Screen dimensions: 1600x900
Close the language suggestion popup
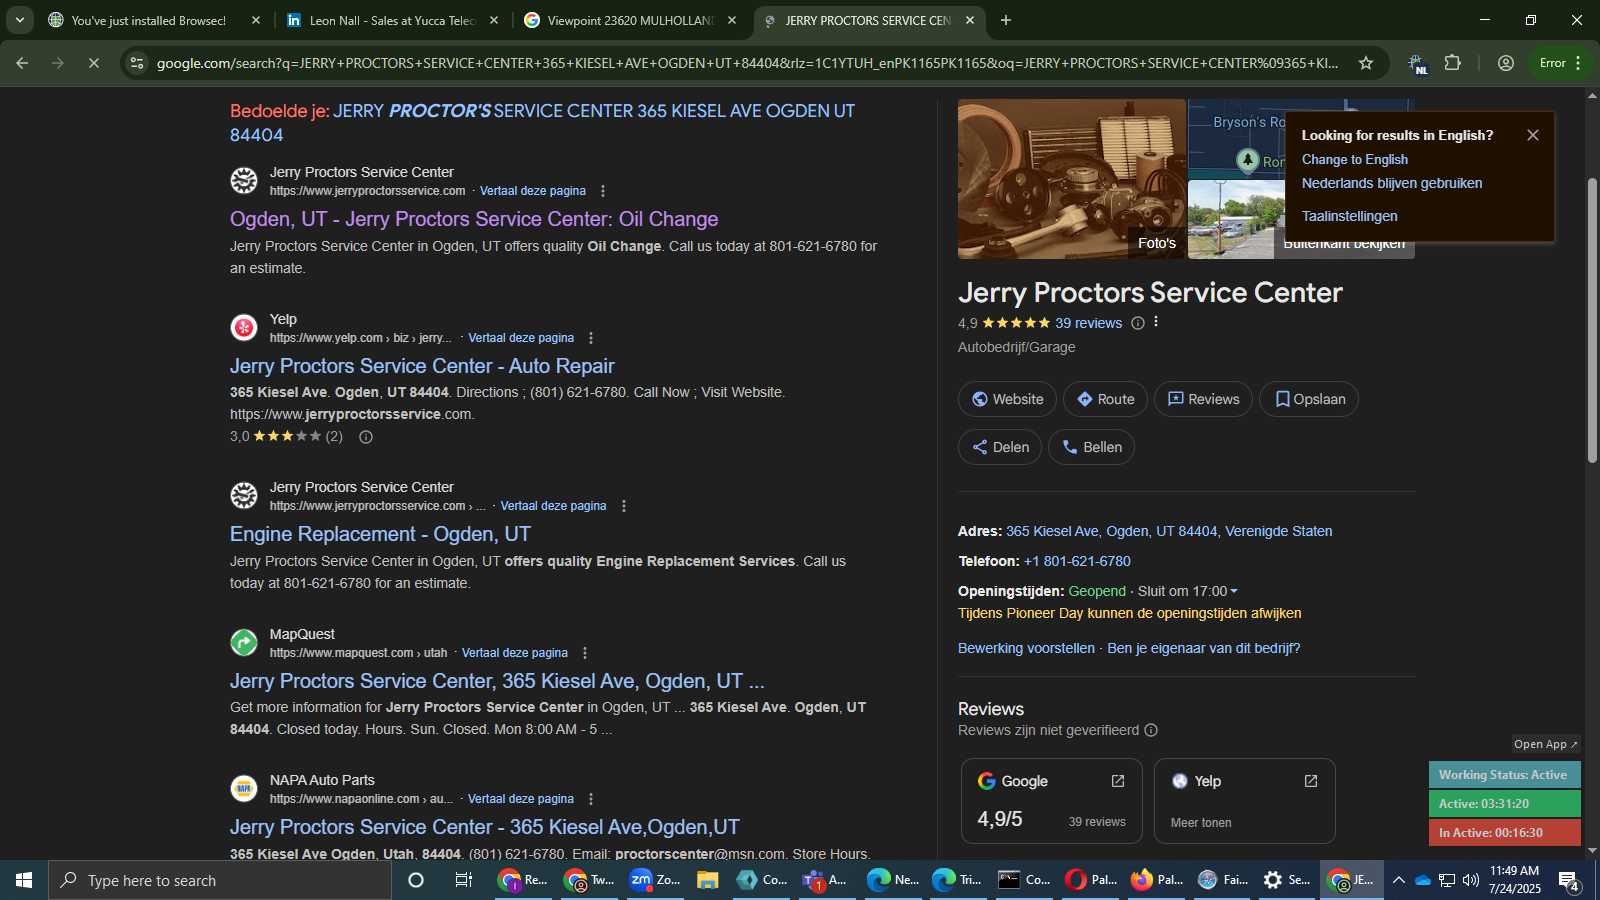(x=1532, y=135)
